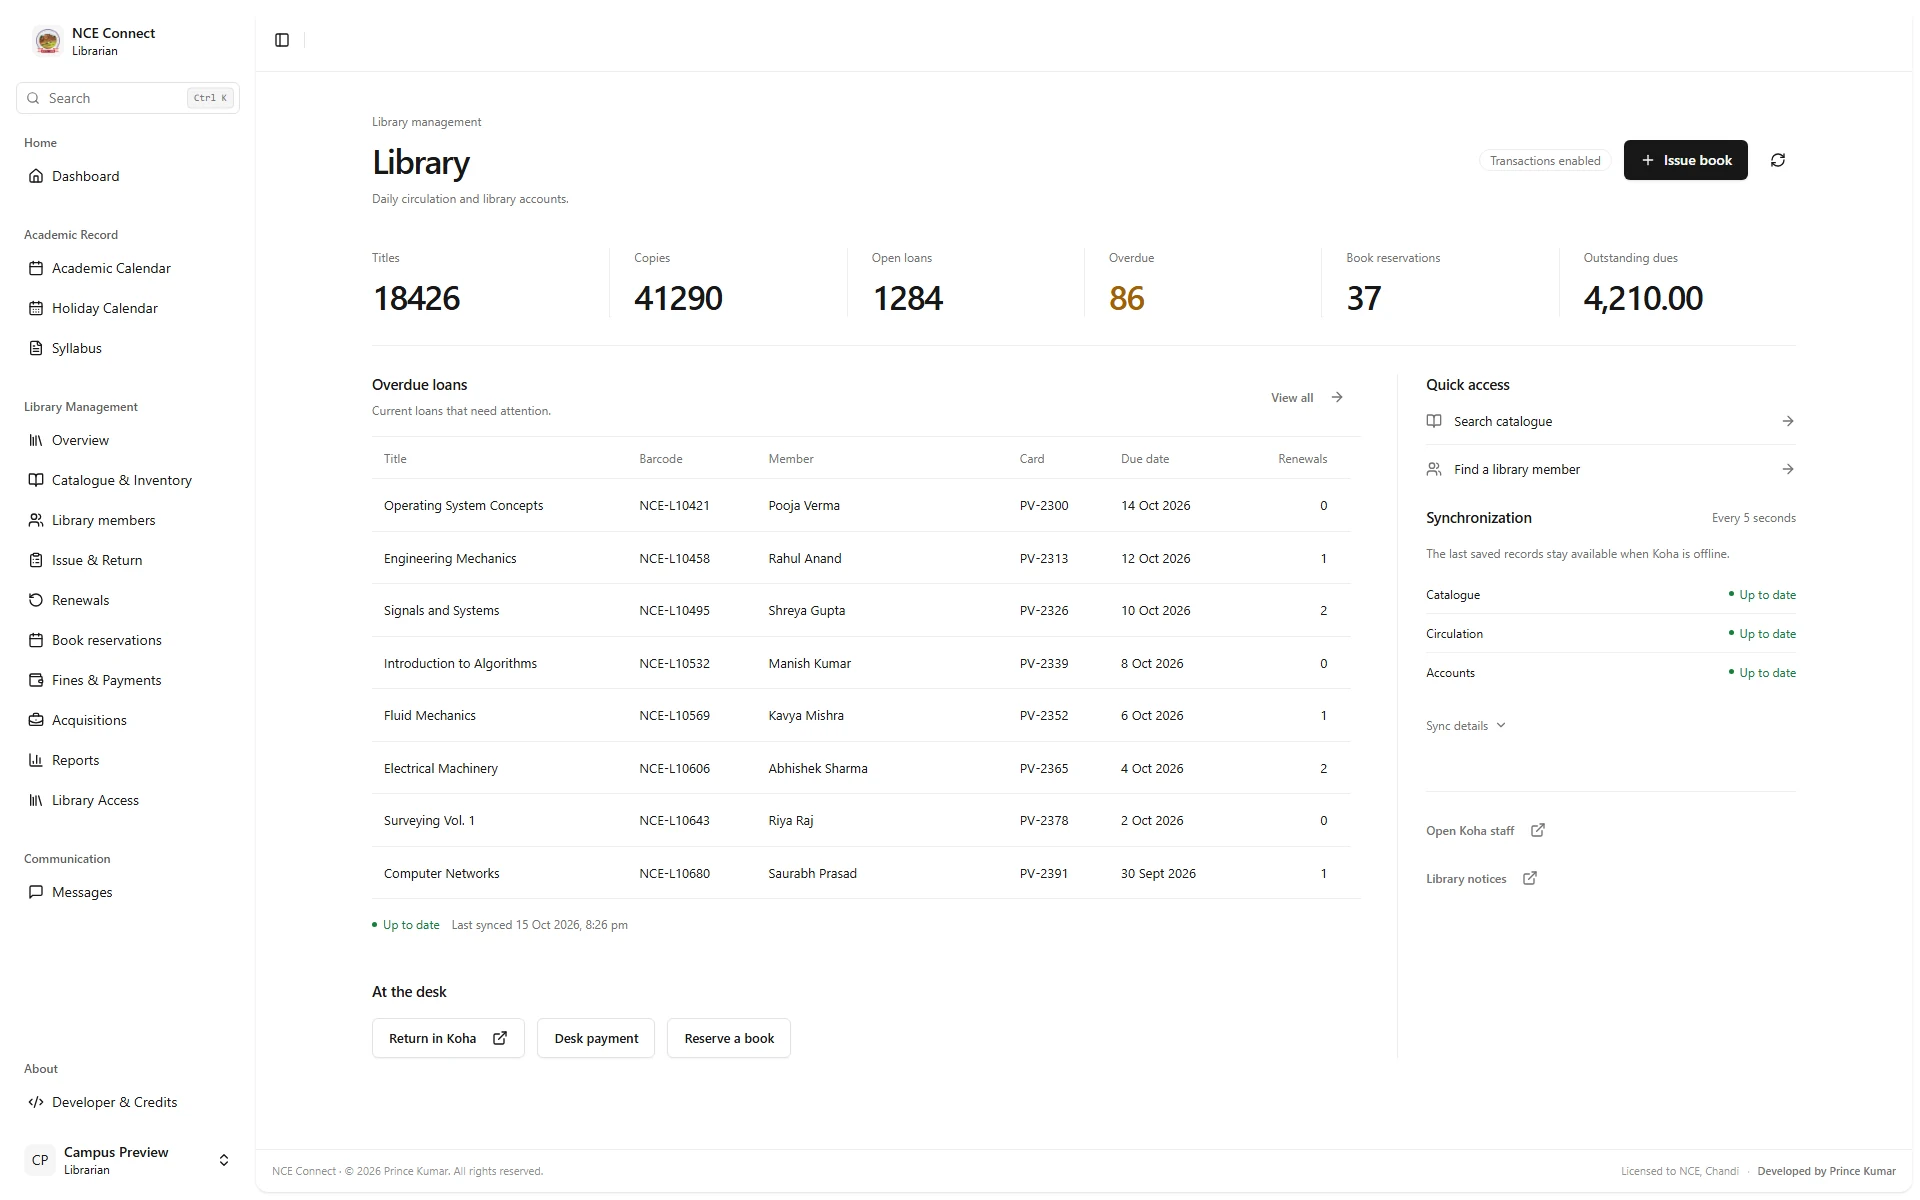Image resolution: width=1920 pixels, height=1200 pixels.
Task: Click Outstanding dues value 4,210.00
Action: coord(1643,298)
